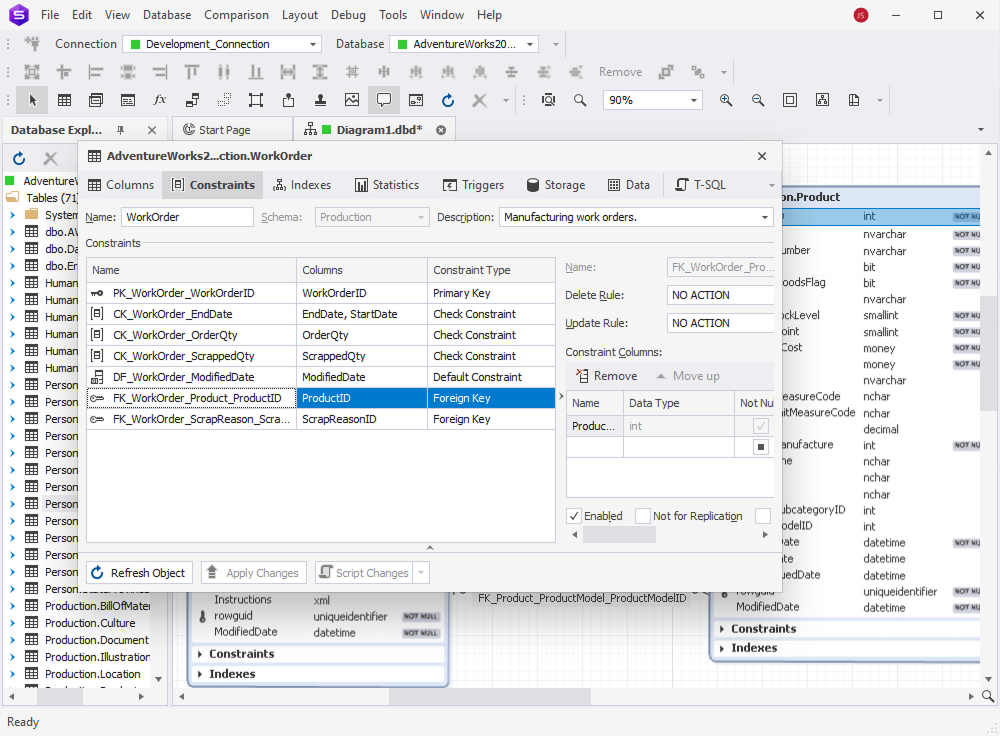Uncheck the Enabled checkbox for the foreign key
Image resolution: width=1000 pixels, height=736 pixels.
(x=574, y=516)
